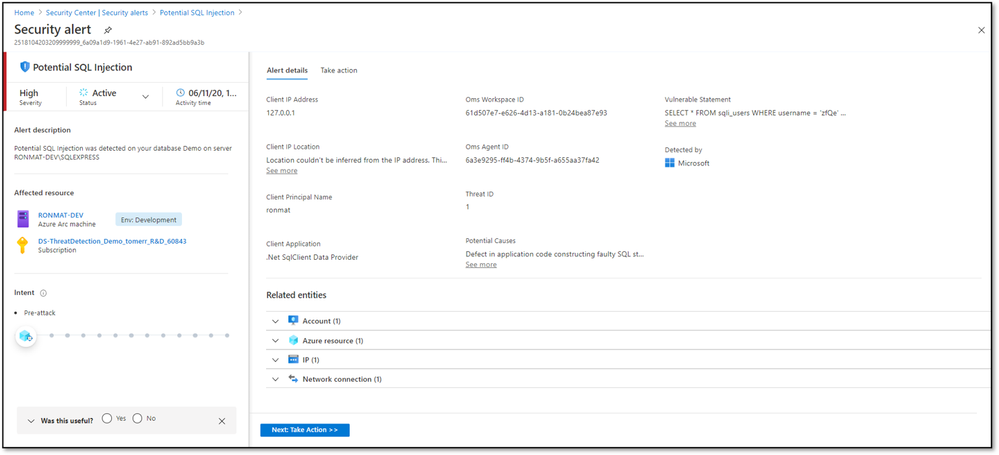Image resolution: width=999 pixels, height=455 pixels.
Task: Click the Client IP Address value 127.0.0.1
Action: pyautogui.click(x=280, y=113)
